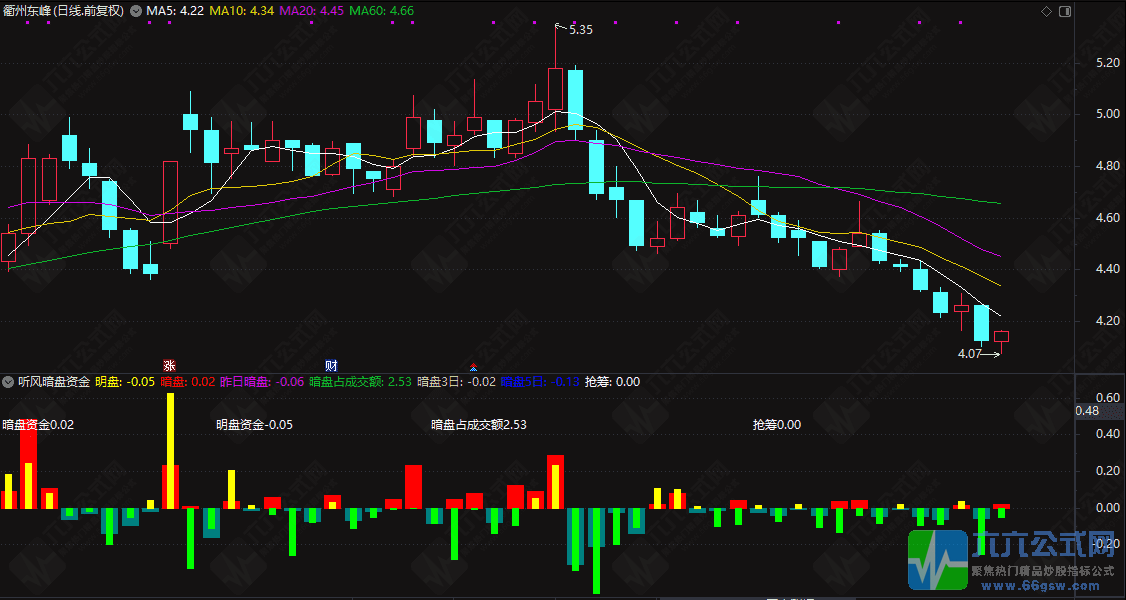Click the 暗盘占成交额2.53 chart annotation
Screen dimensions: 1126x600
pyautogui.click(x=479, y=424)
